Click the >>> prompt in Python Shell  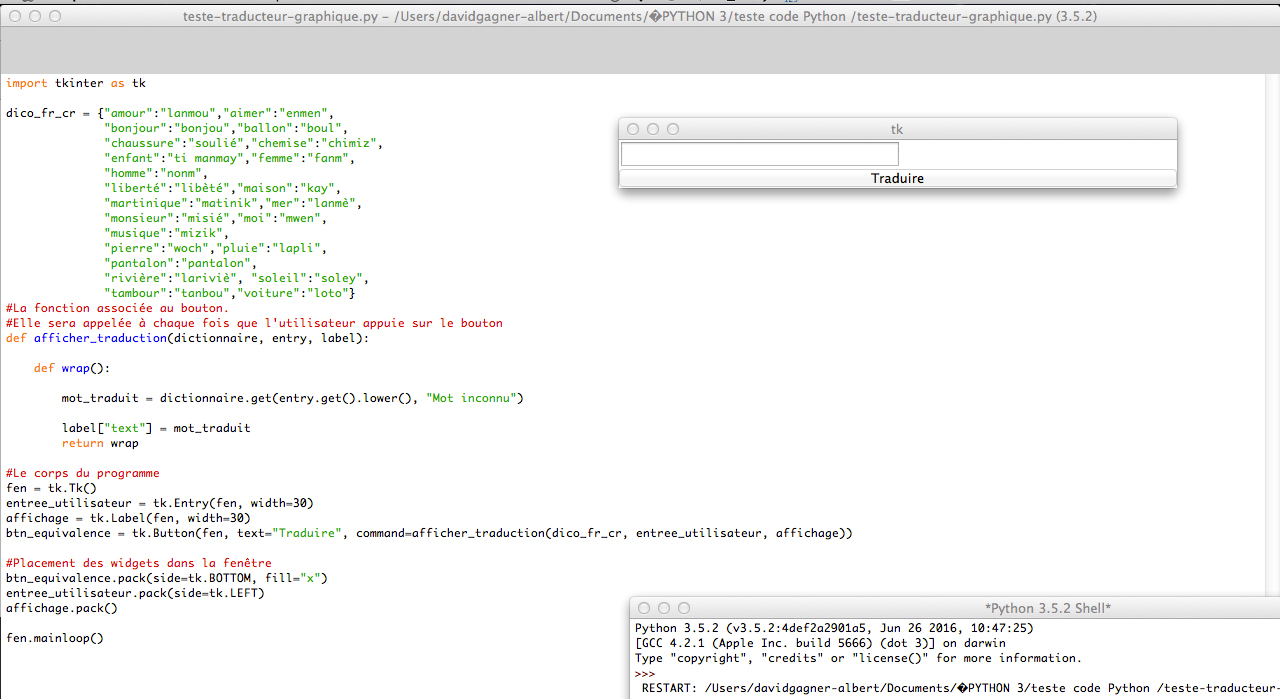tap(645, 674)
